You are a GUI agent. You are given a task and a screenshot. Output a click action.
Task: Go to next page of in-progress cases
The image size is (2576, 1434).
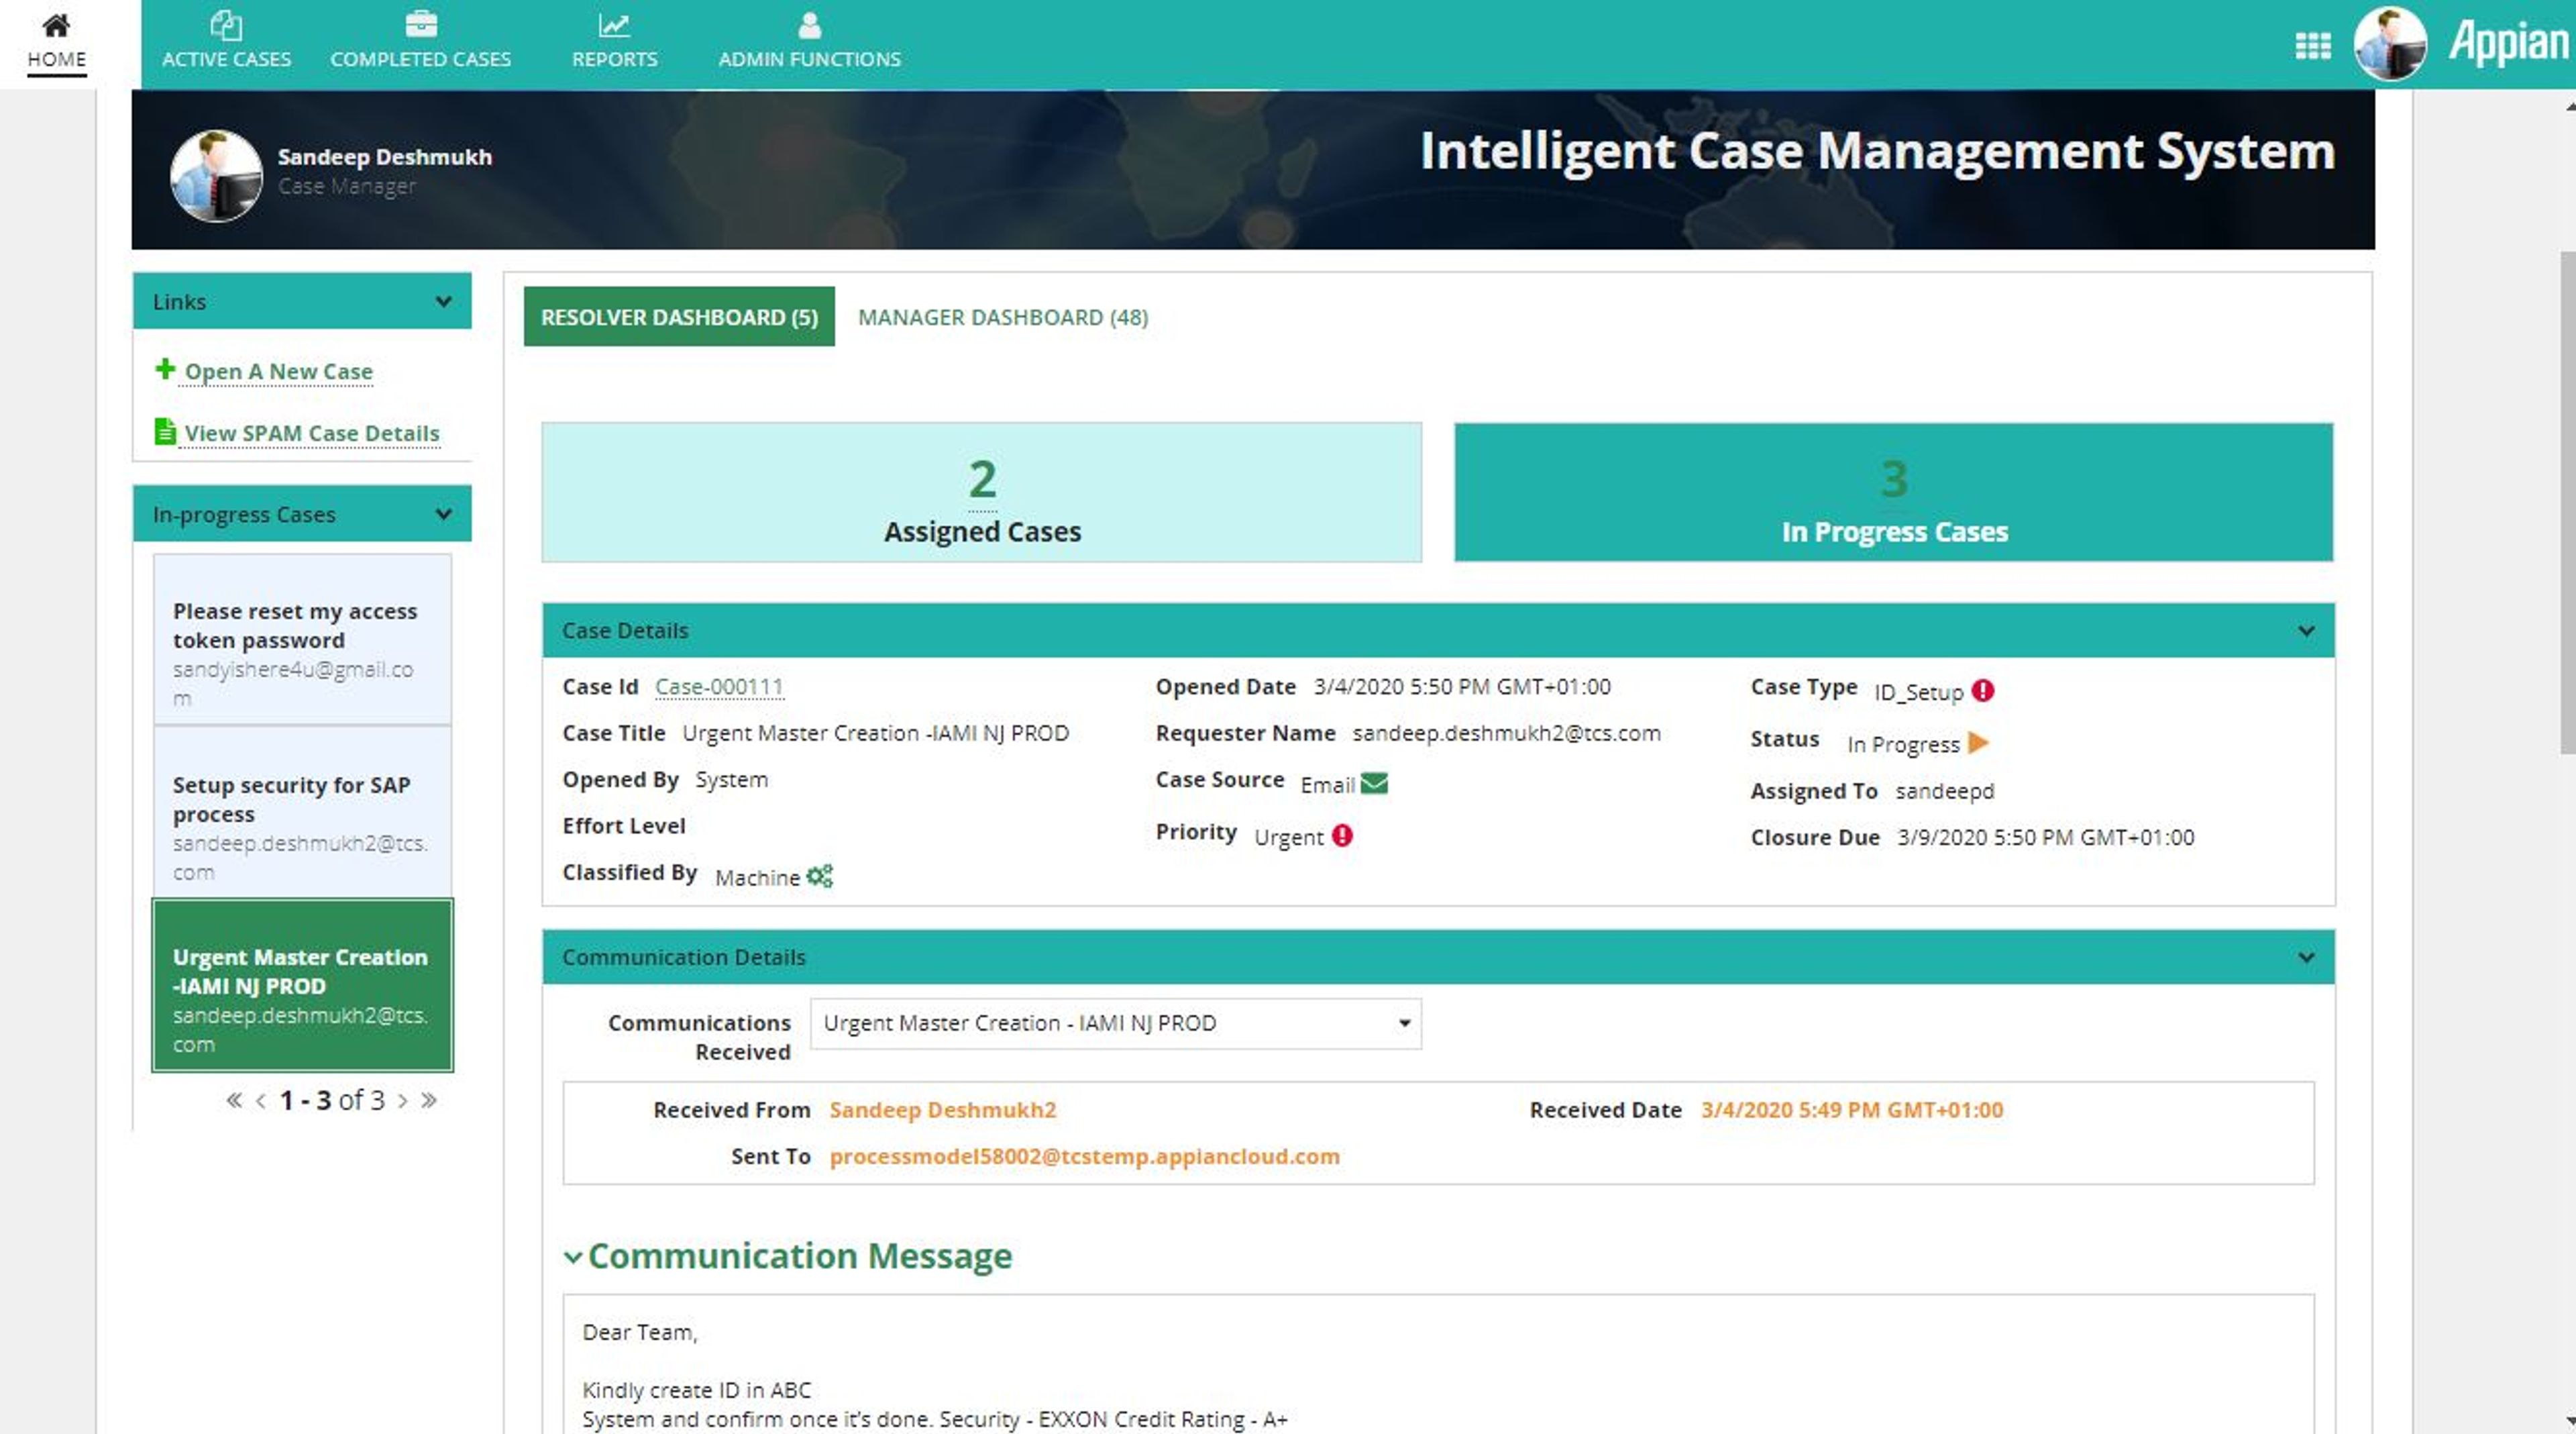[x=403, y=1100]
